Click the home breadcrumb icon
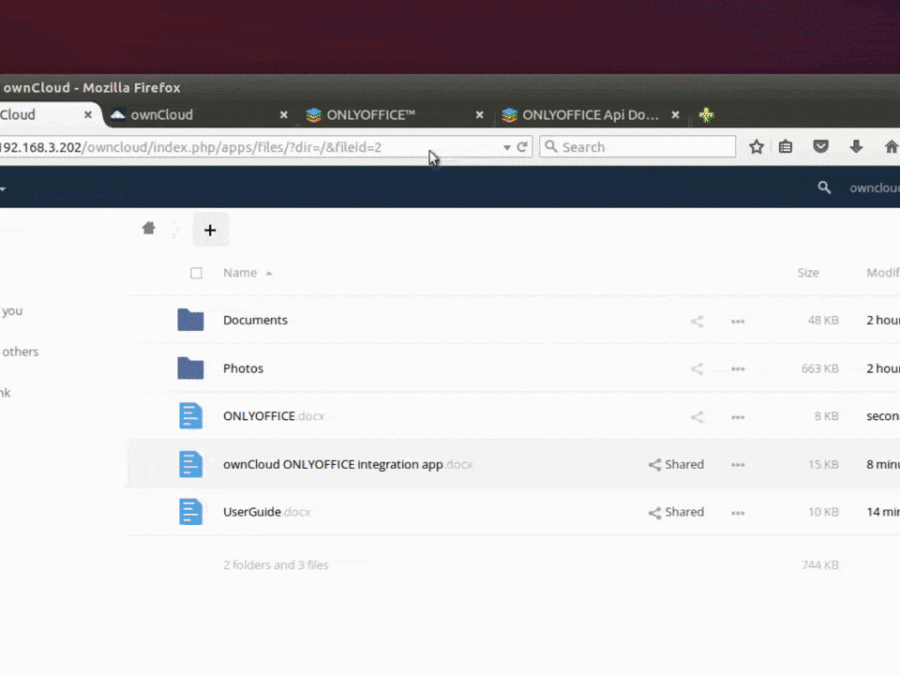The image size is (900, 675). tap(149, 228)
